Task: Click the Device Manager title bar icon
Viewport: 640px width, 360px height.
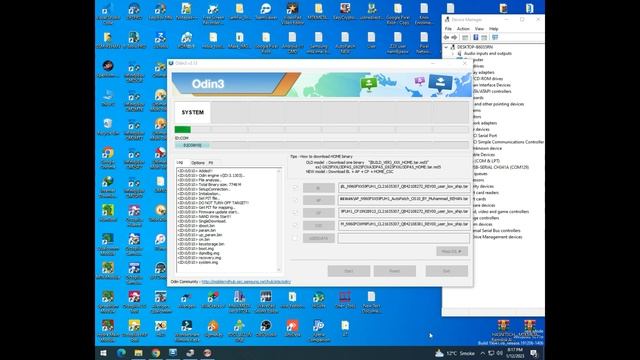Action: coord(447,19)
